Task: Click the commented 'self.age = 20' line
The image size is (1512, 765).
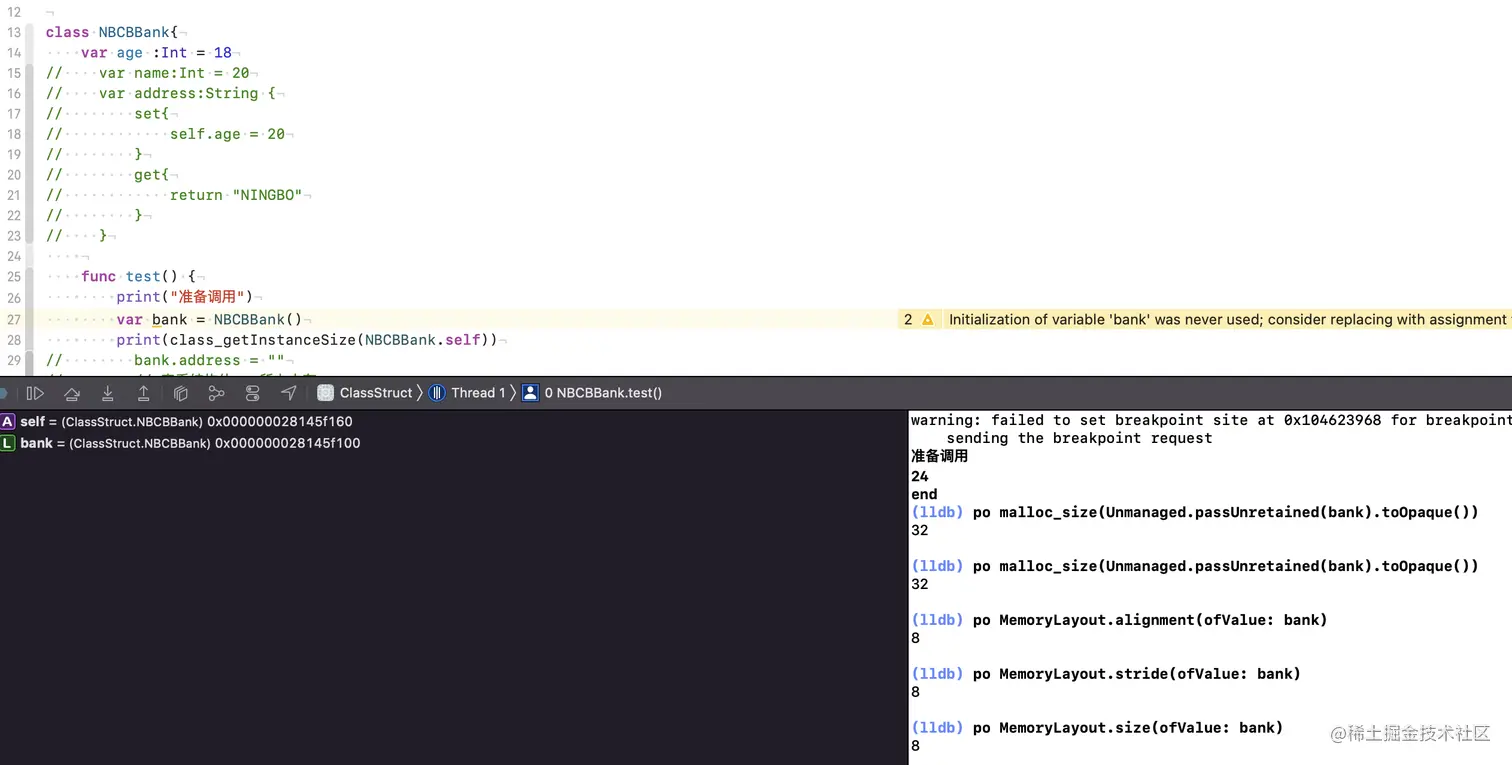Action: (227, 134)
